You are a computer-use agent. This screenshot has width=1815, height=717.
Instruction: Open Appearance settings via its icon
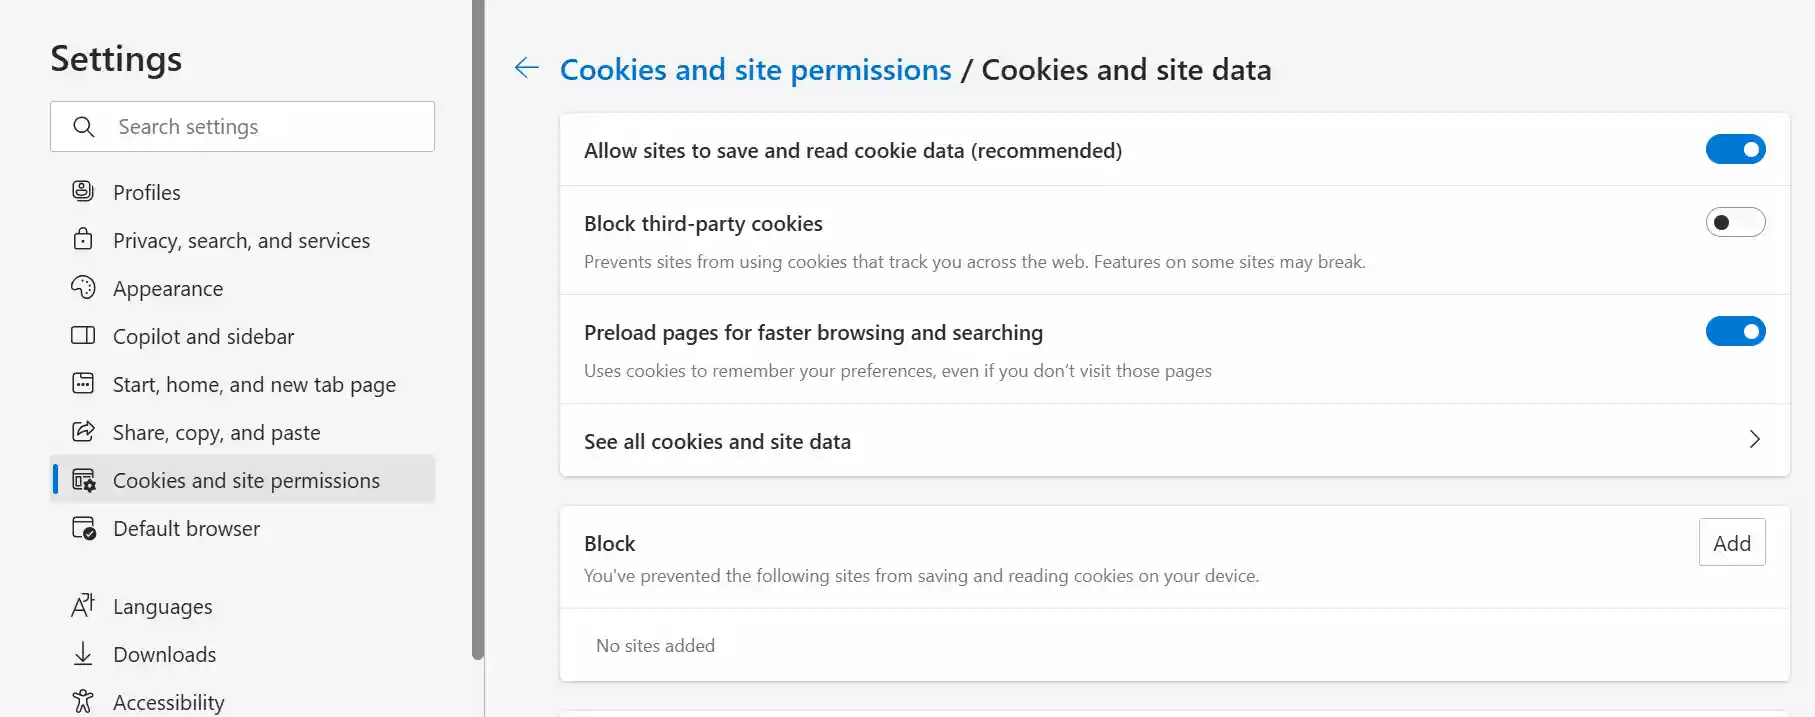click(84, 287)
